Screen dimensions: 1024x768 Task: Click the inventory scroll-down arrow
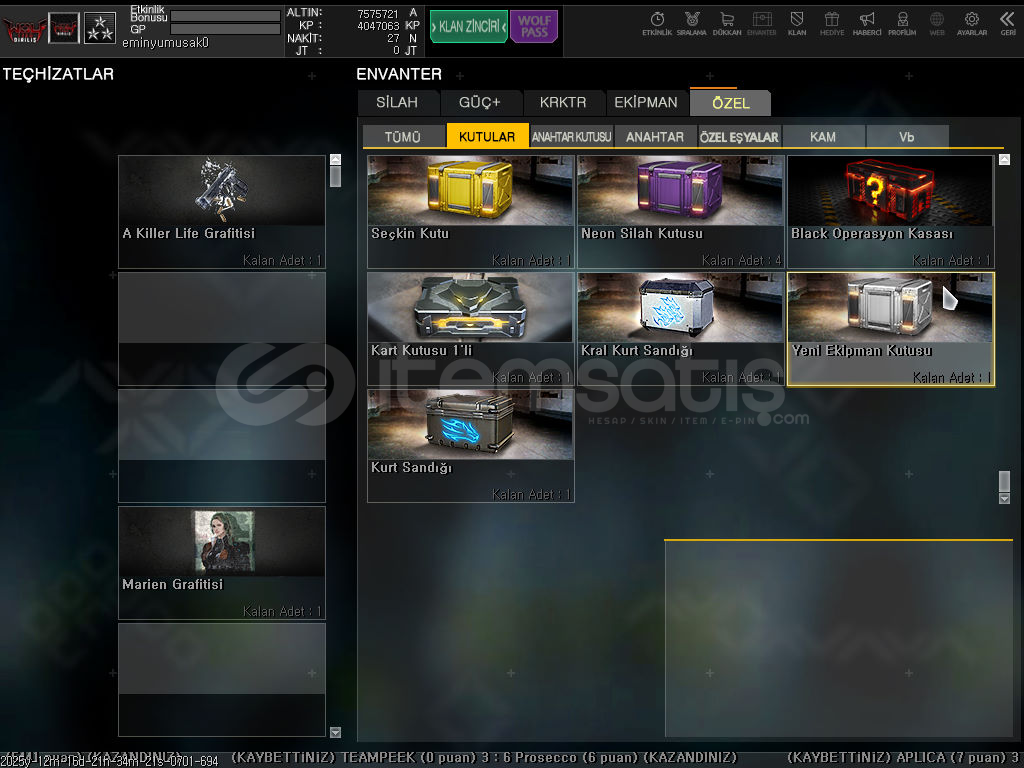(x=1004, y=499)
